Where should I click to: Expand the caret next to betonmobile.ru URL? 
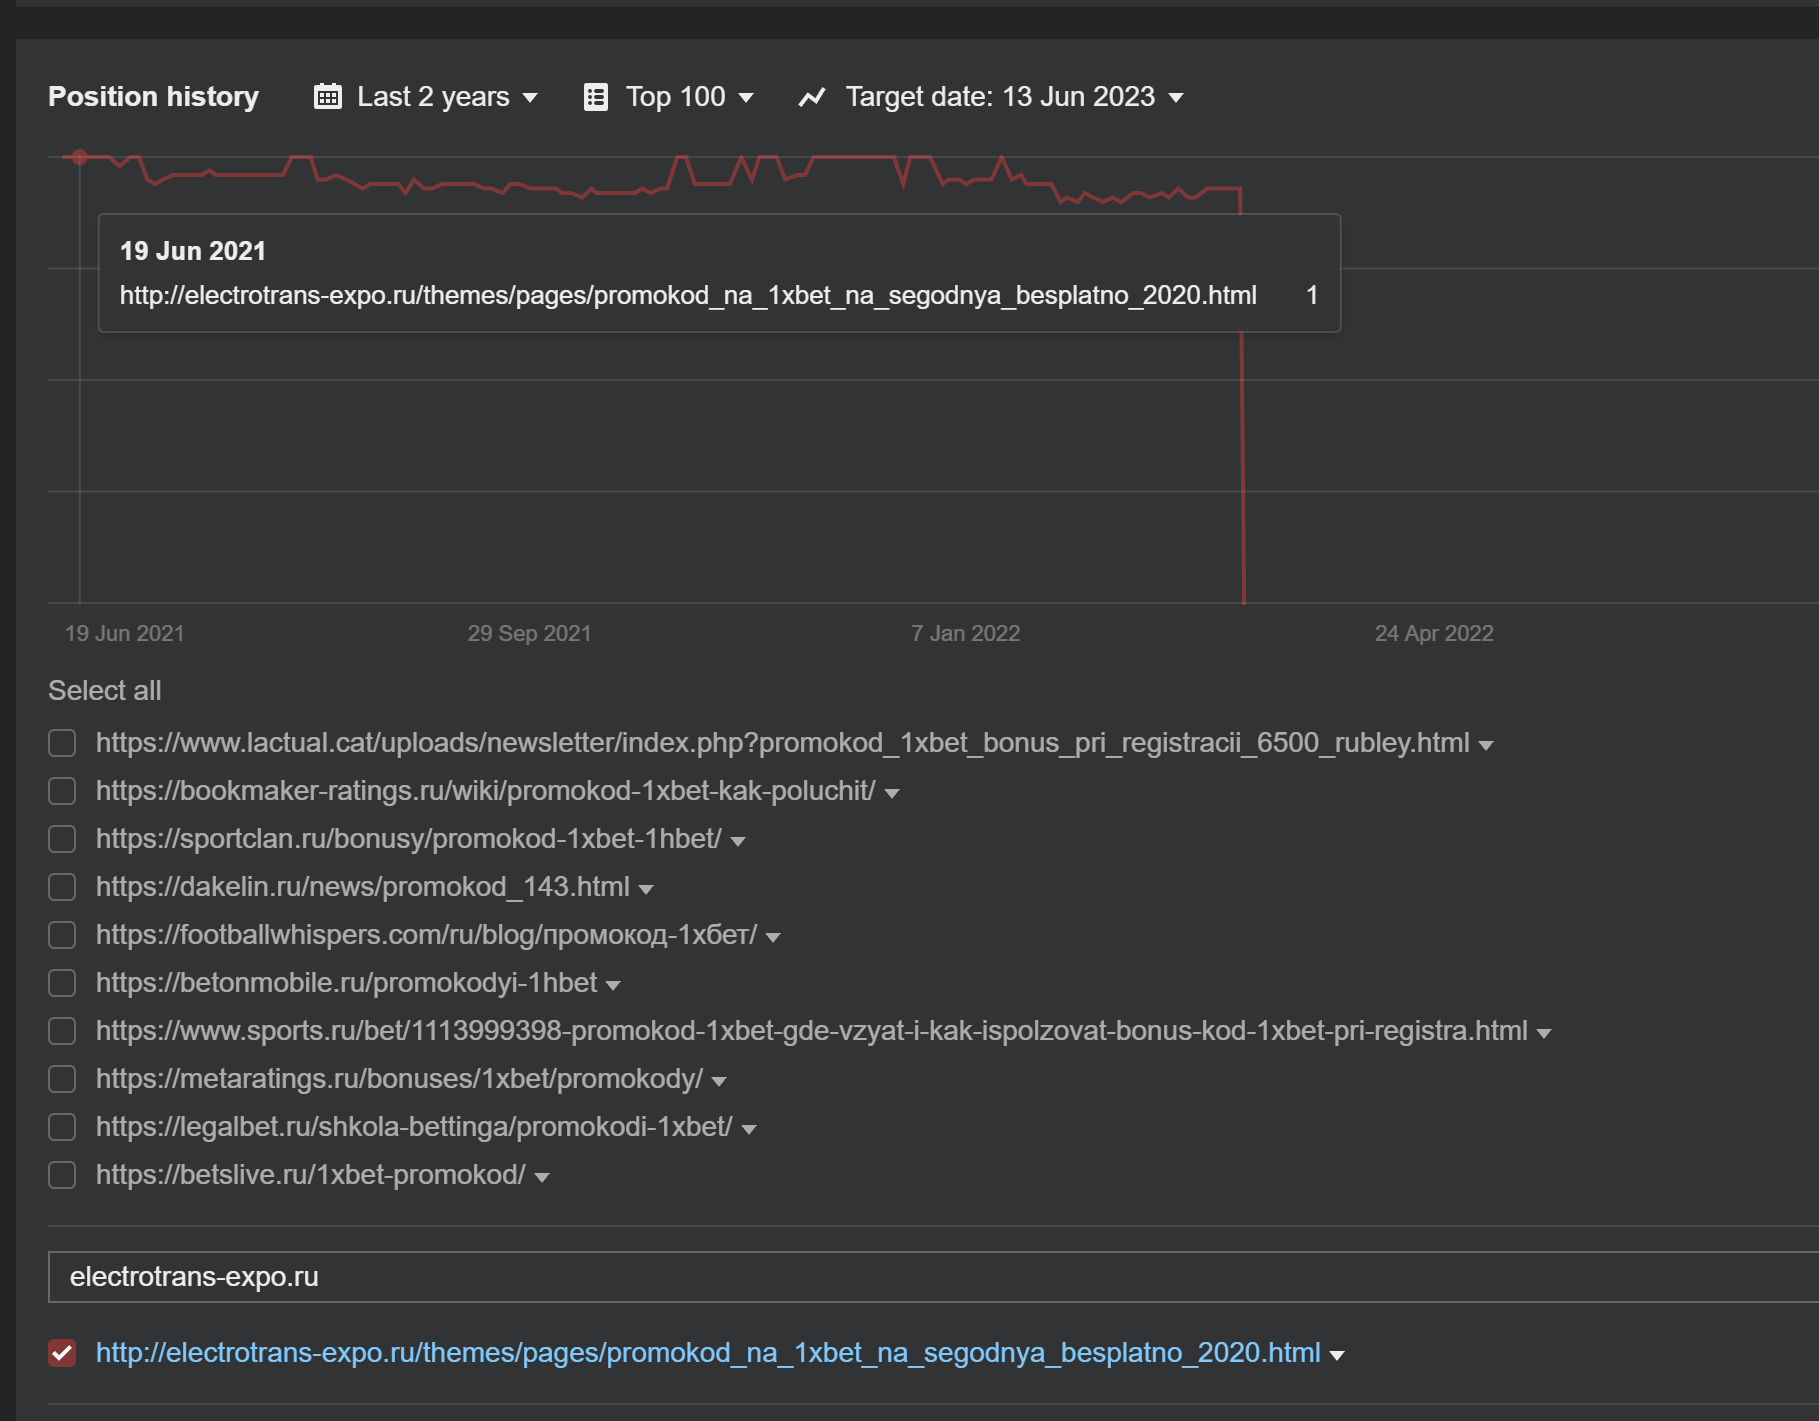point(613,985)
